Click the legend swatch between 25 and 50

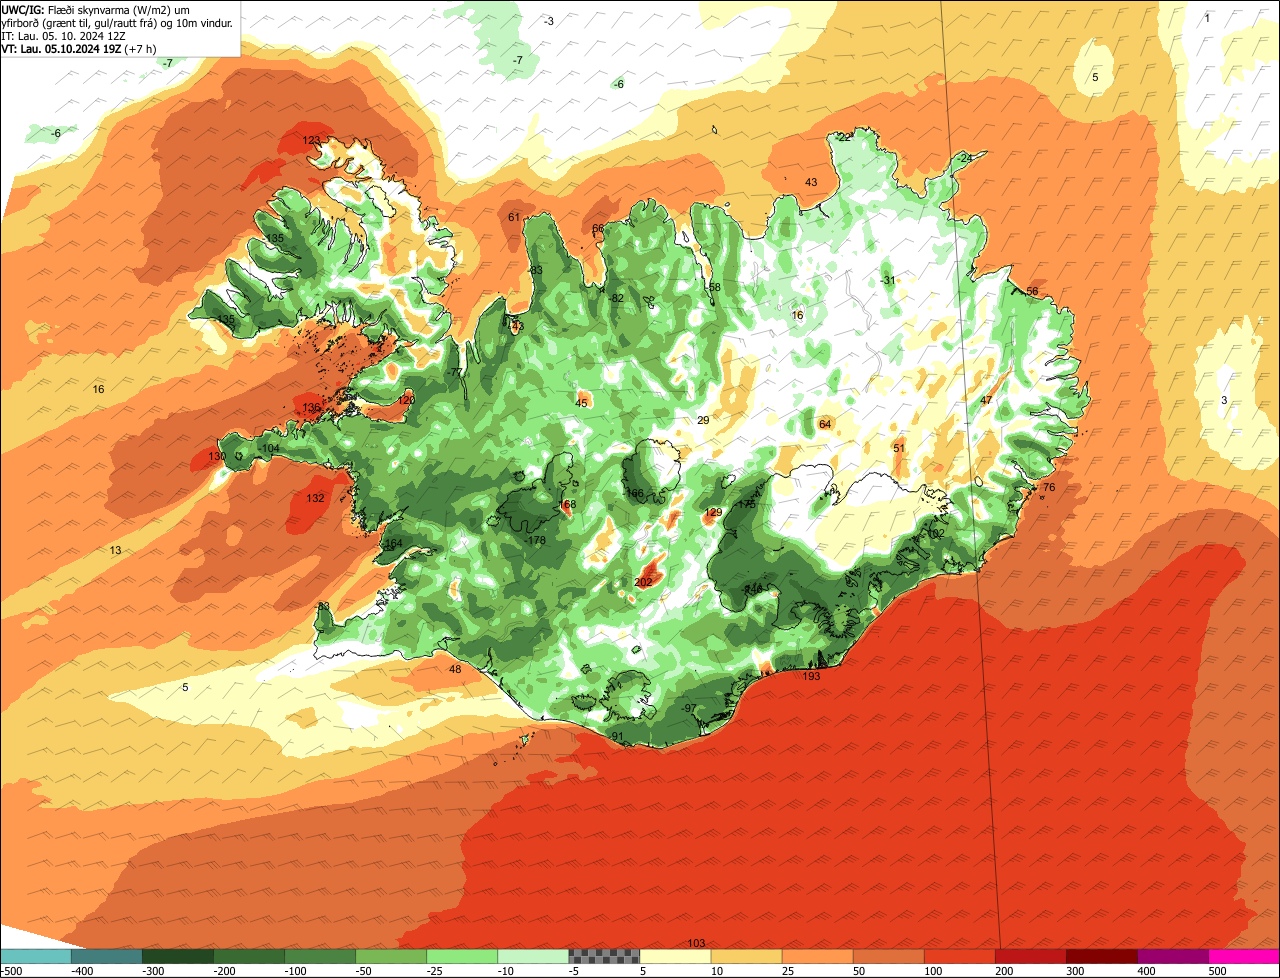point(817,956)
